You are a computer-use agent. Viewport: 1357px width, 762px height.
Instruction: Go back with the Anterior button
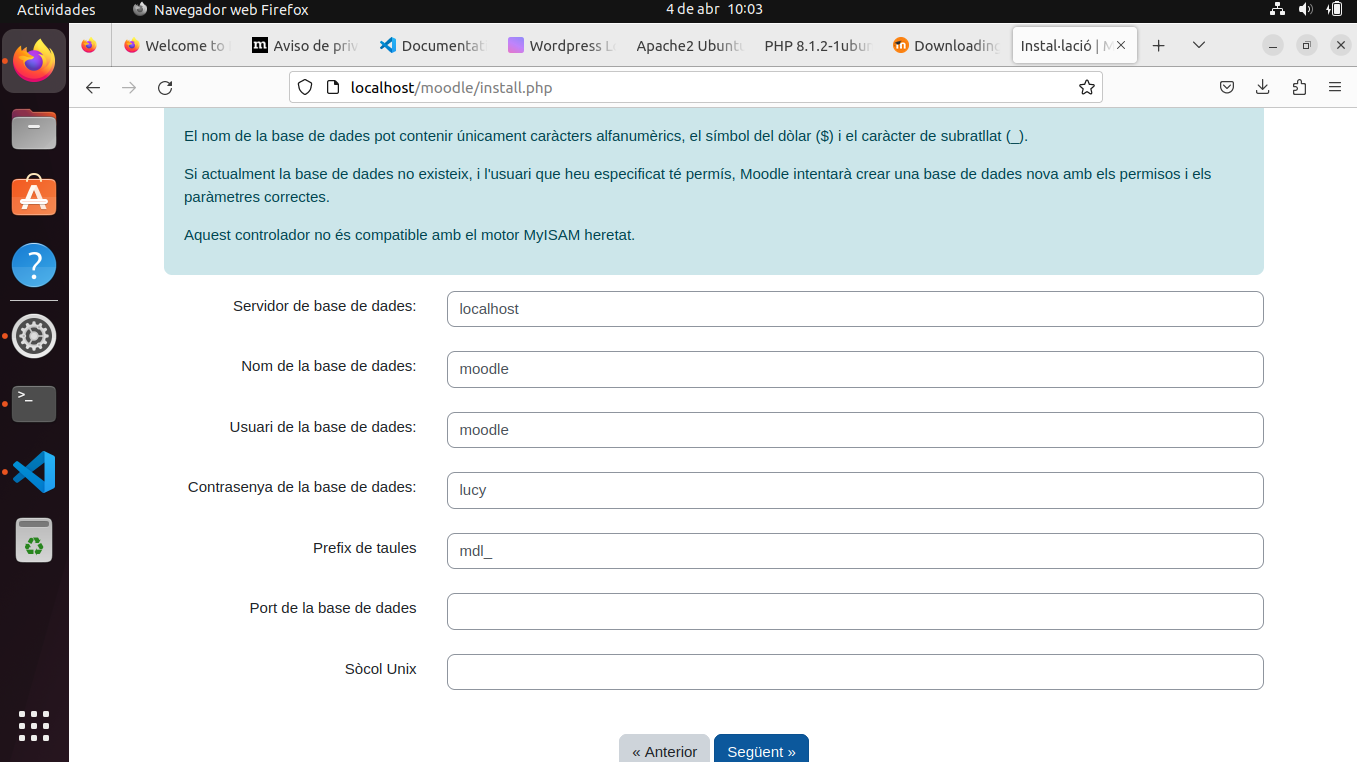pos(664,751)
